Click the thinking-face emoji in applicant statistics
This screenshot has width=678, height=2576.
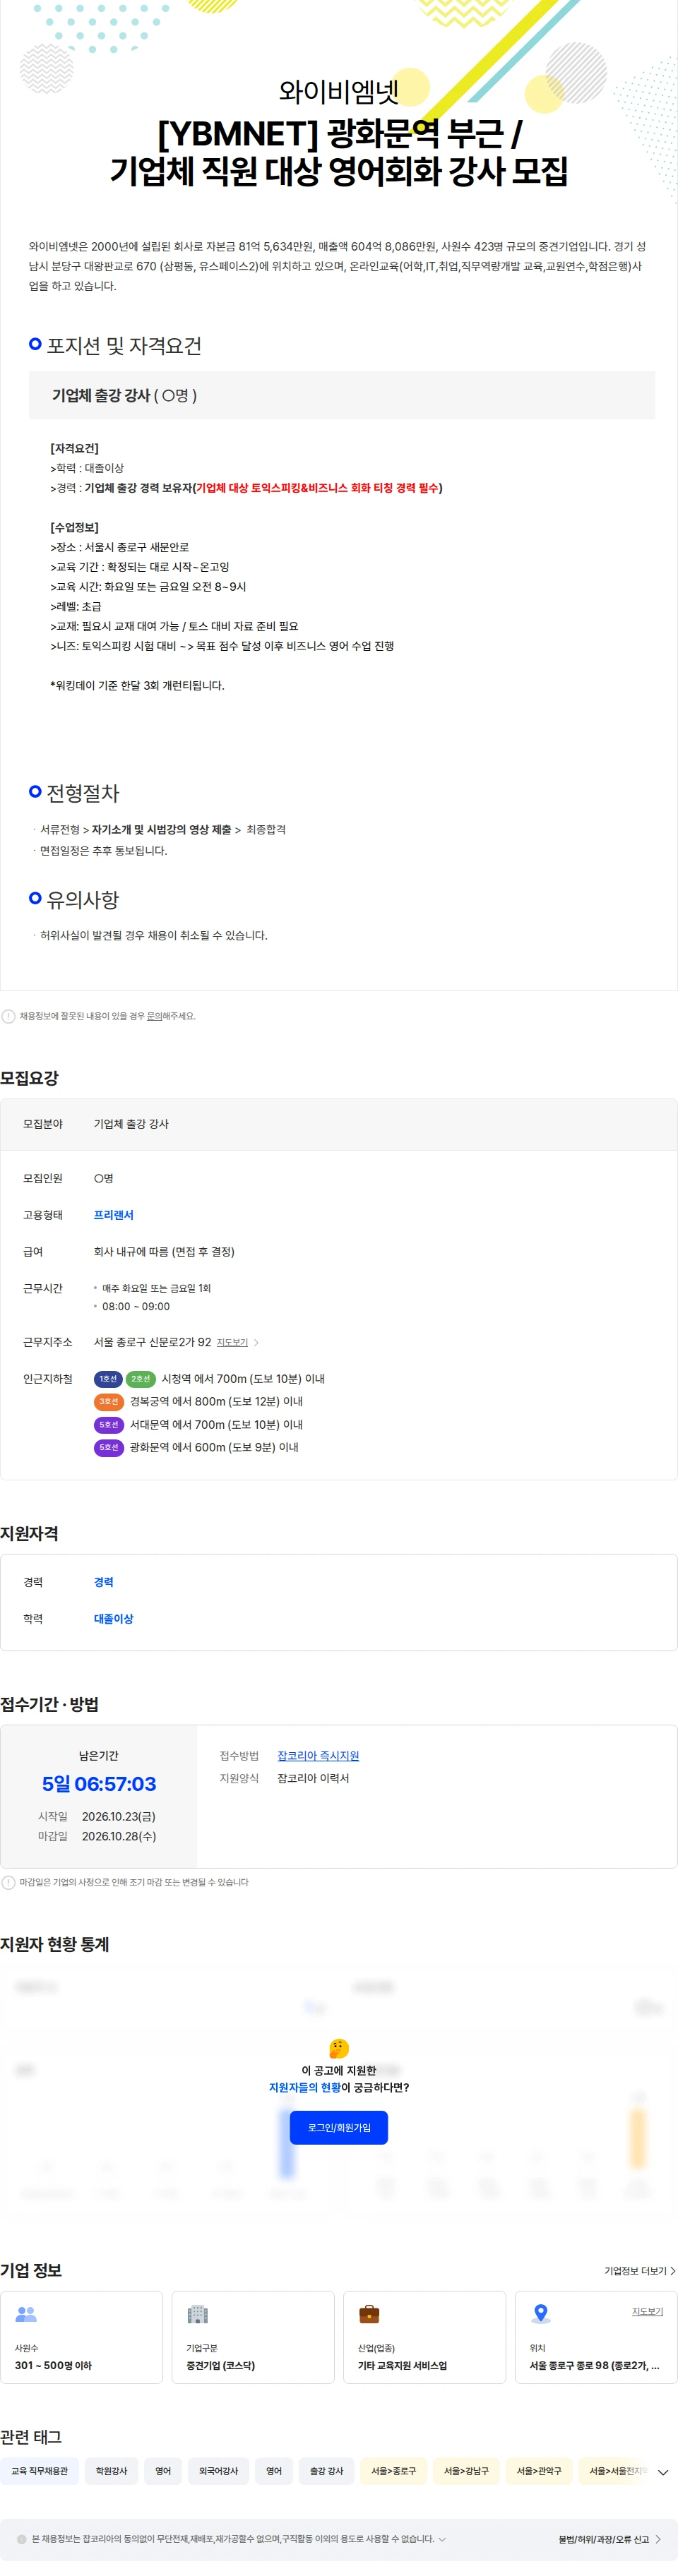(339, 2048)
